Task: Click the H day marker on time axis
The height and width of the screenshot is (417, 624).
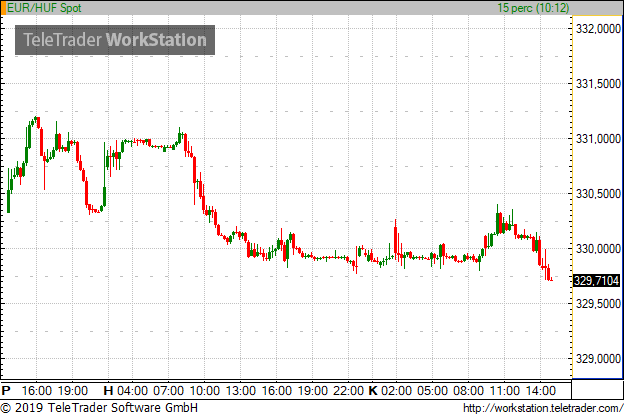Action: [108, 391]
